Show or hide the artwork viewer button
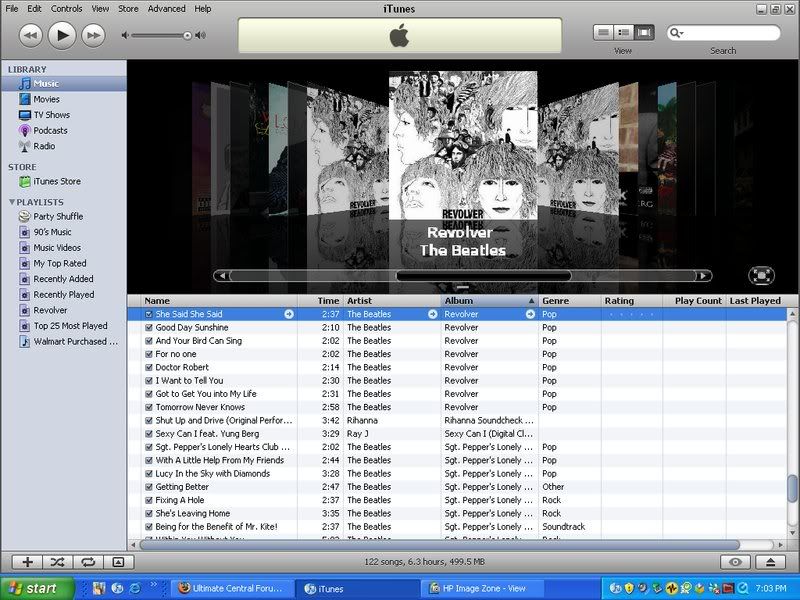 coord(118,562)
